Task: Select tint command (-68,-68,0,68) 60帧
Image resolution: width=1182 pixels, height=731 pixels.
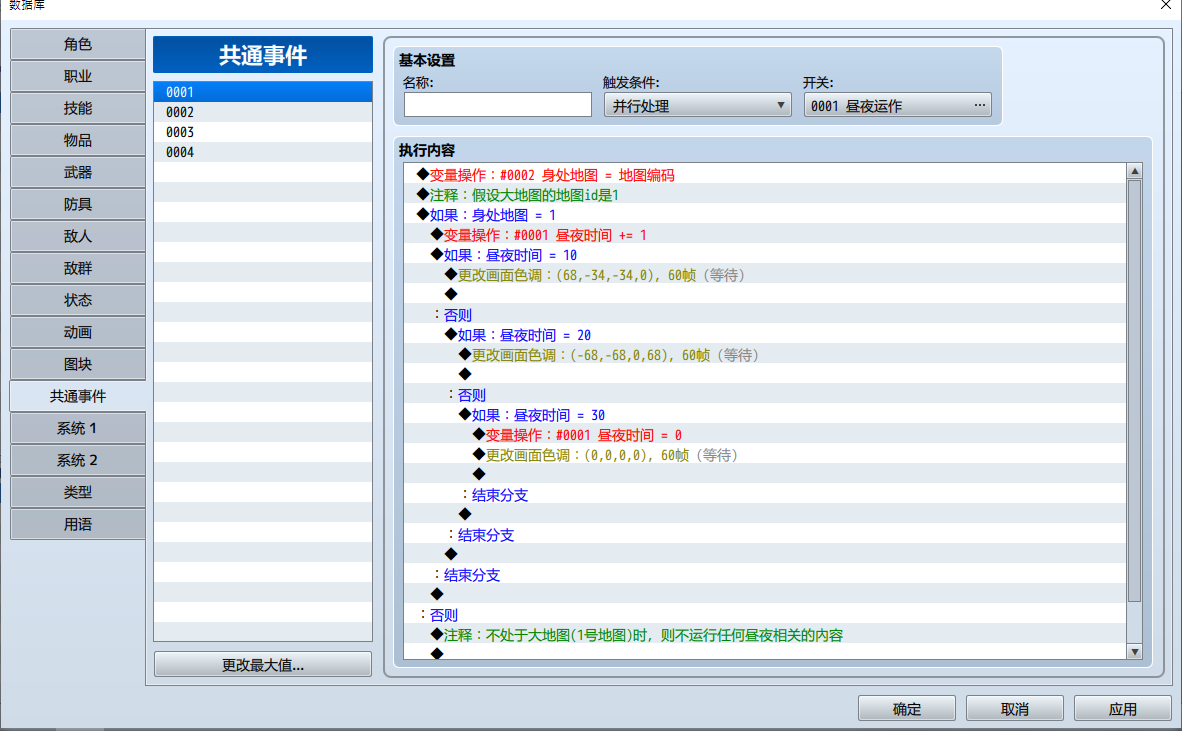Action: point(764,355)
